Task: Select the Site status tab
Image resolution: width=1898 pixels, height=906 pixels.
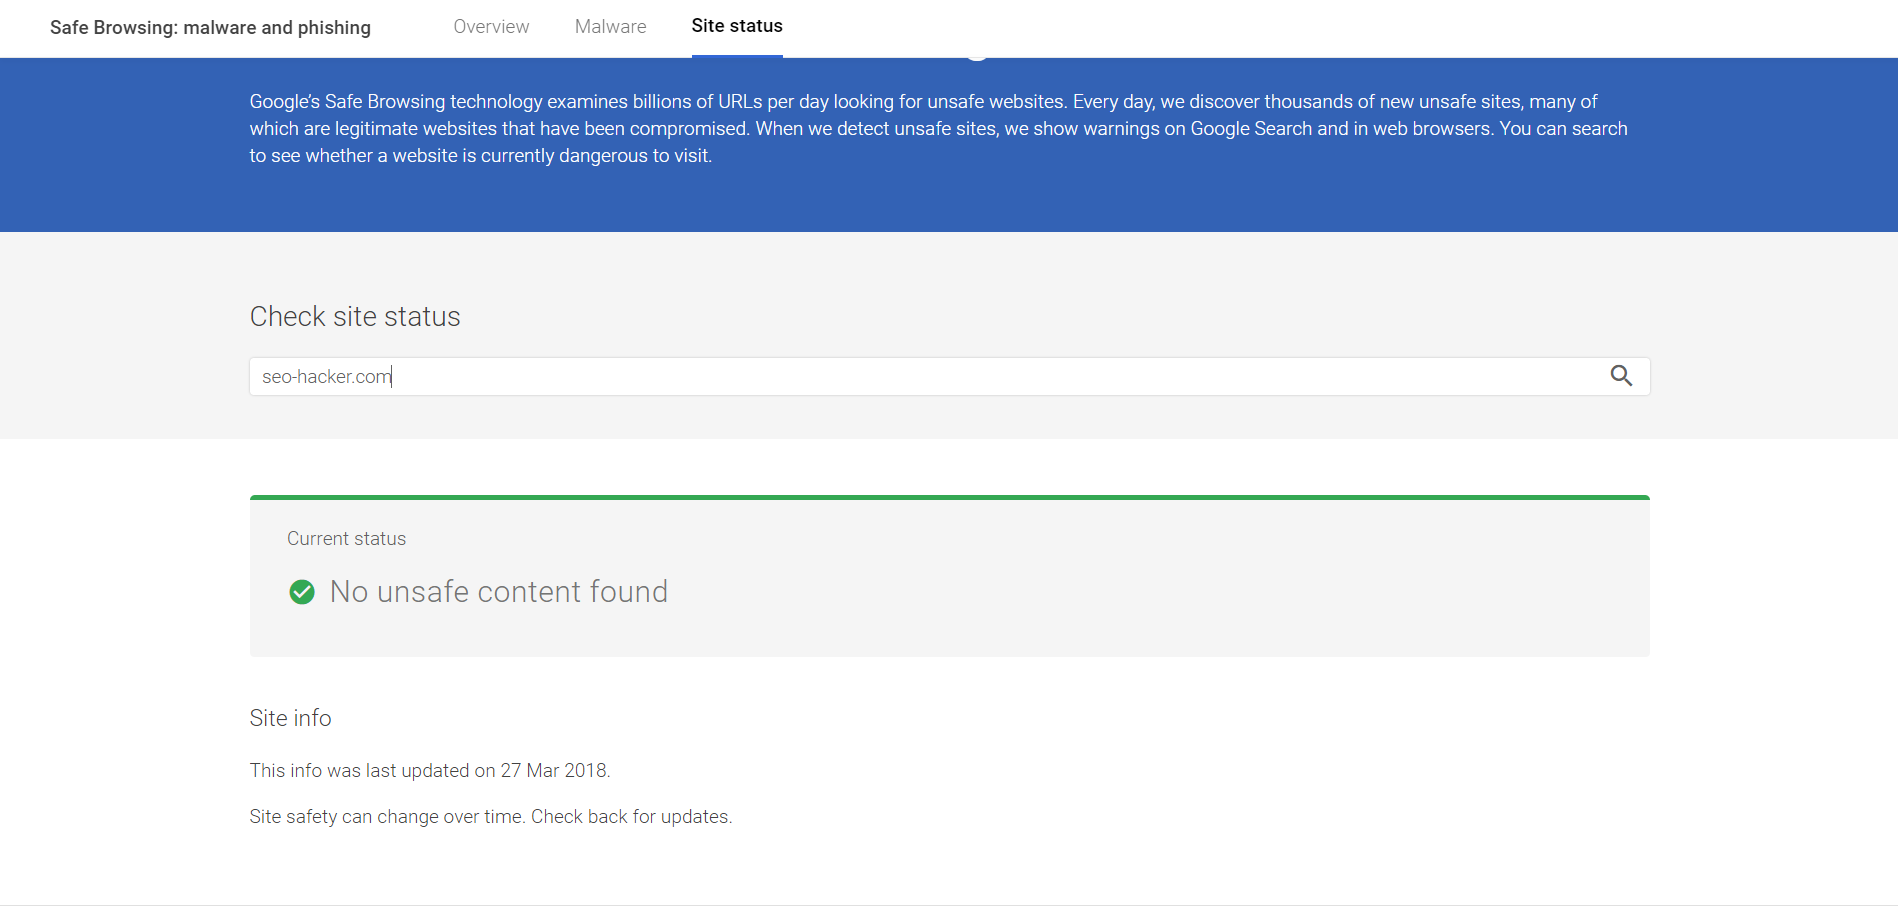Action: [x=737, y=27]
